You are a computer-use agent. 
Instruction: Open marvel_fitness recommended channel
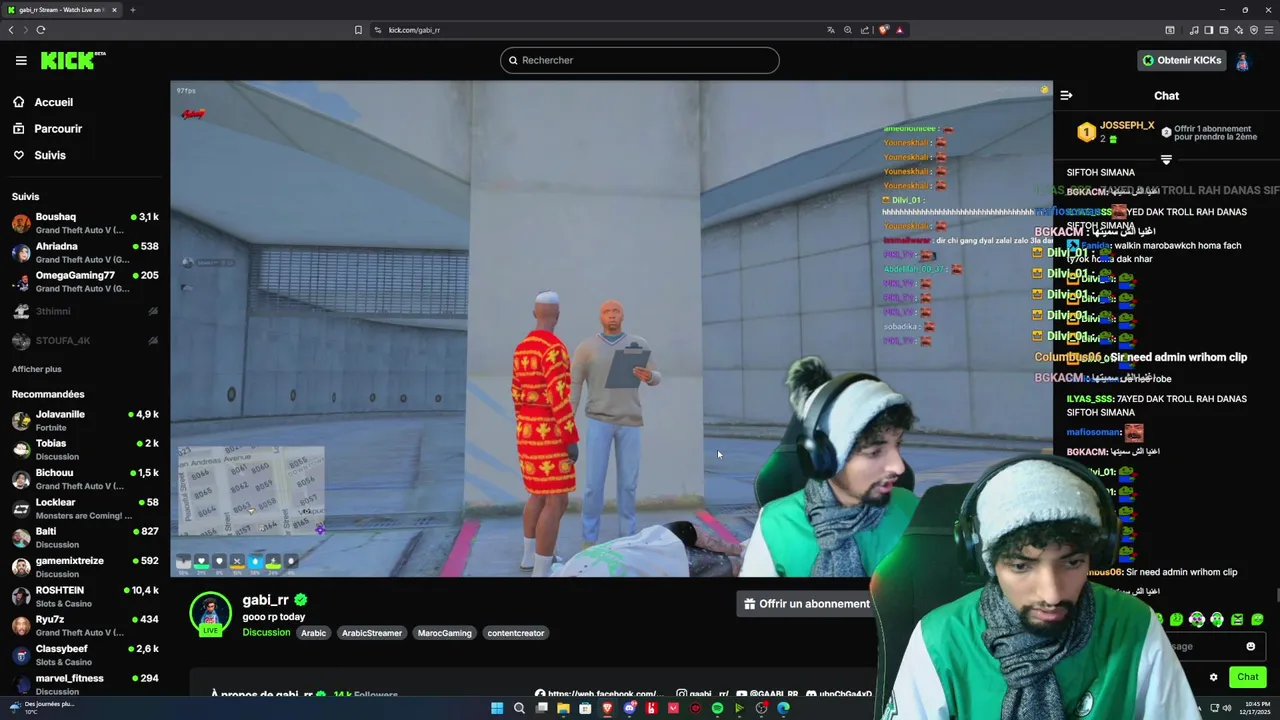tap(85, 684)
